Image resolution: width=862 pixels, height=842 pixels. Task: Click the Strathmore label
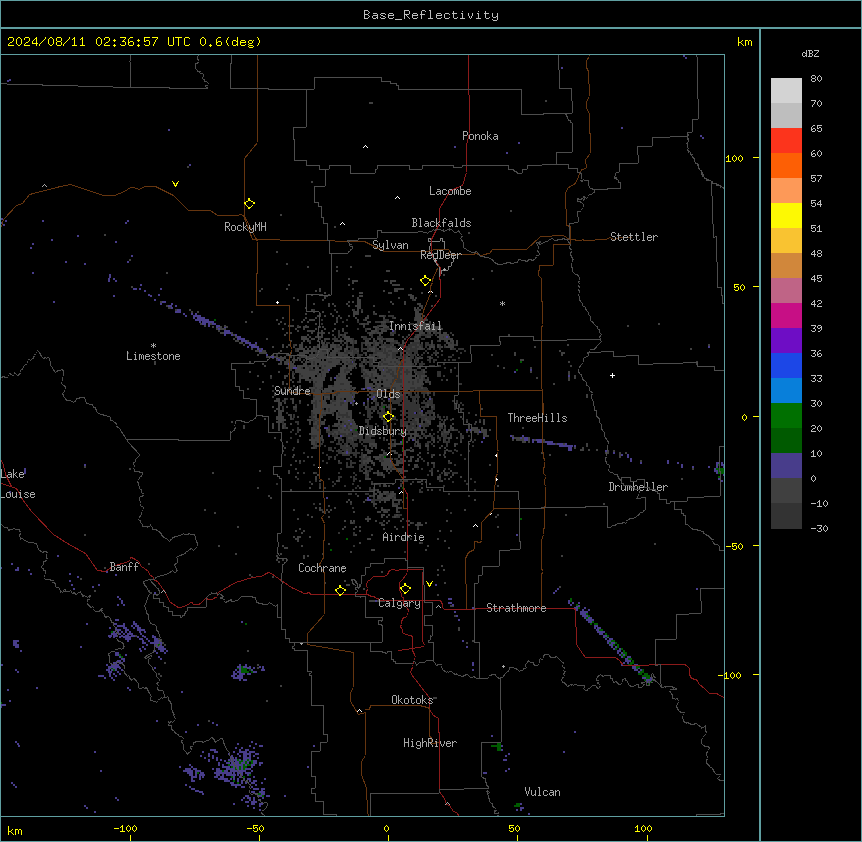coord(516,608)
